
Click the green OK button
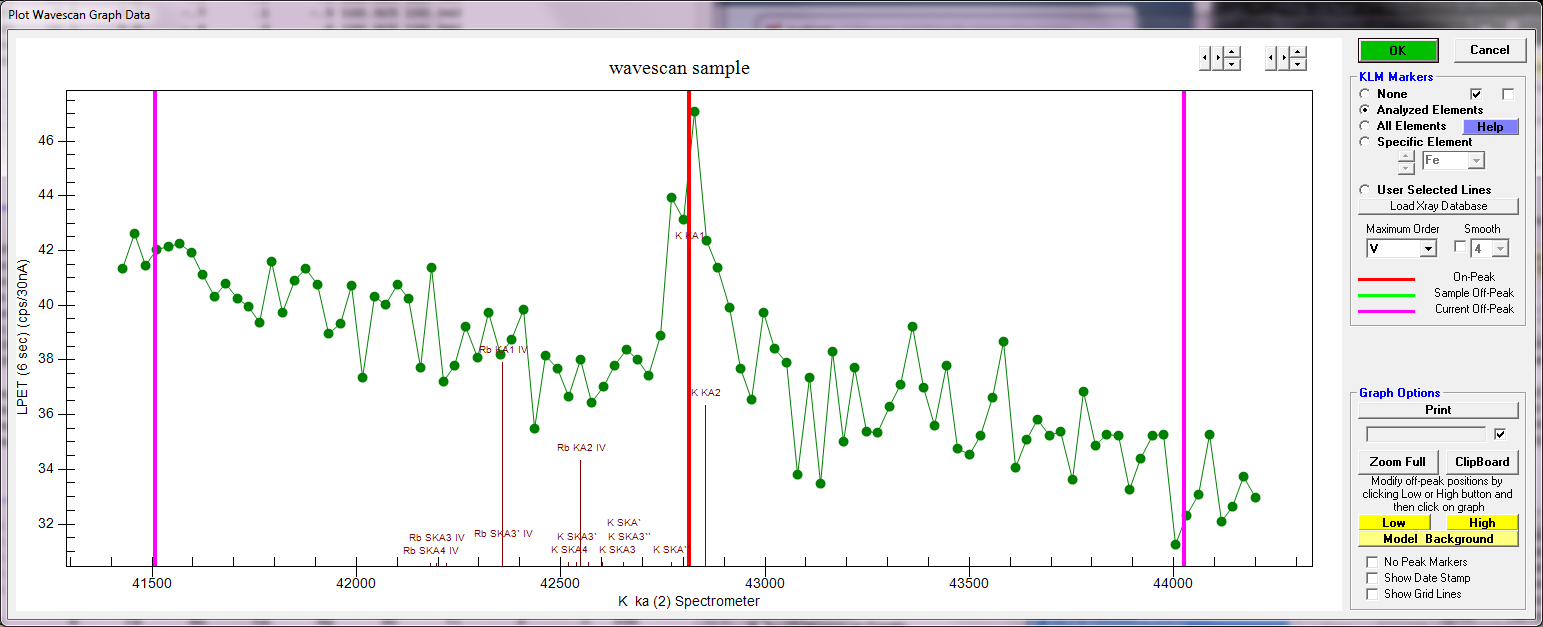point(1397,50)
